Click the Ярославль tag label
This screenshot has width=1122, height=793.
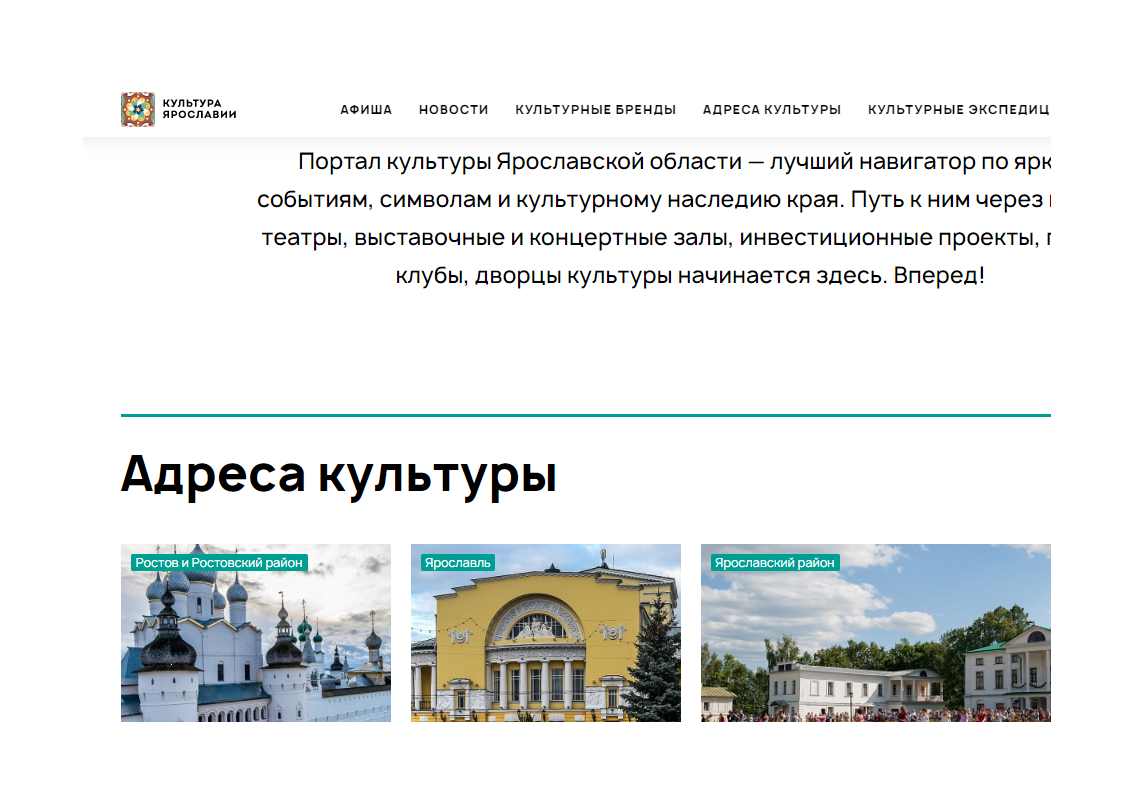[x=457, y=563]
